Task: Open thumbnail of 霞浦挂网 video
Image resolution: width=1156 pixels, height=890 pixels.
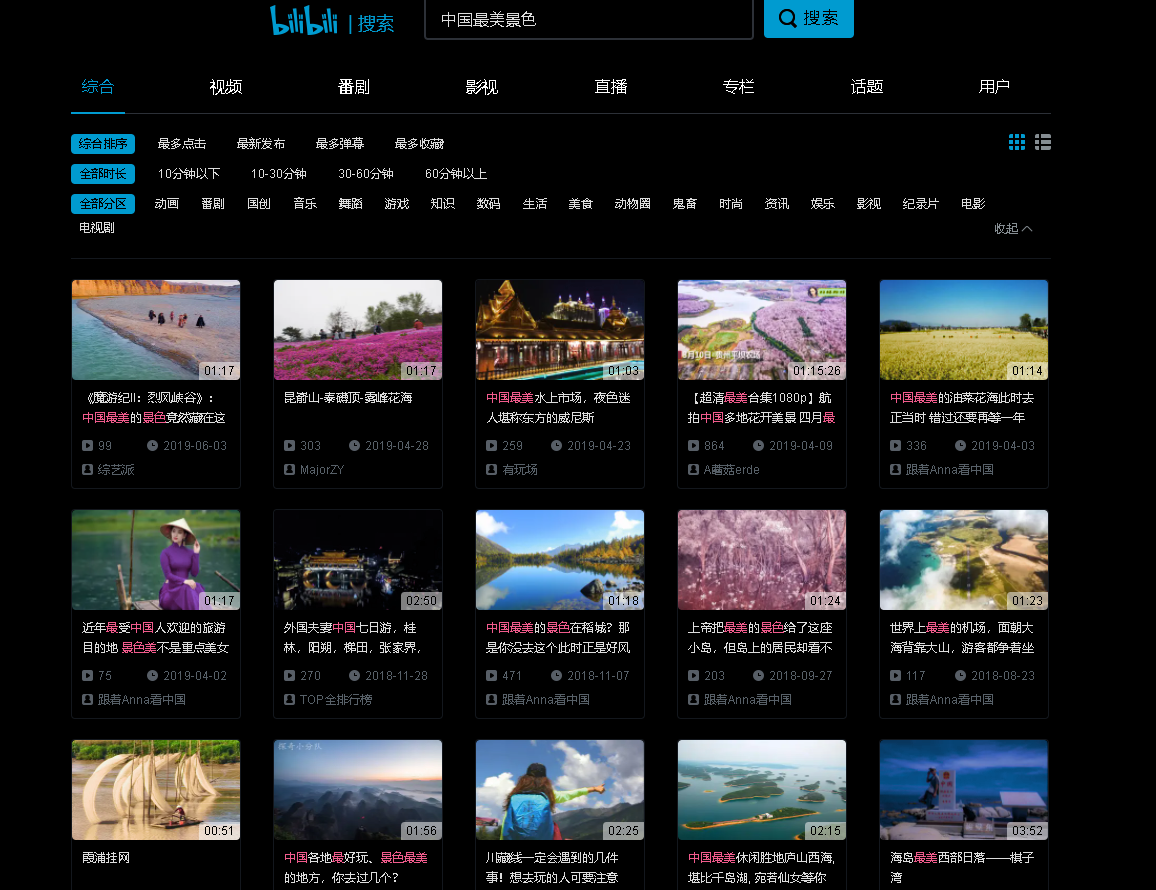Action: point(156,790)
